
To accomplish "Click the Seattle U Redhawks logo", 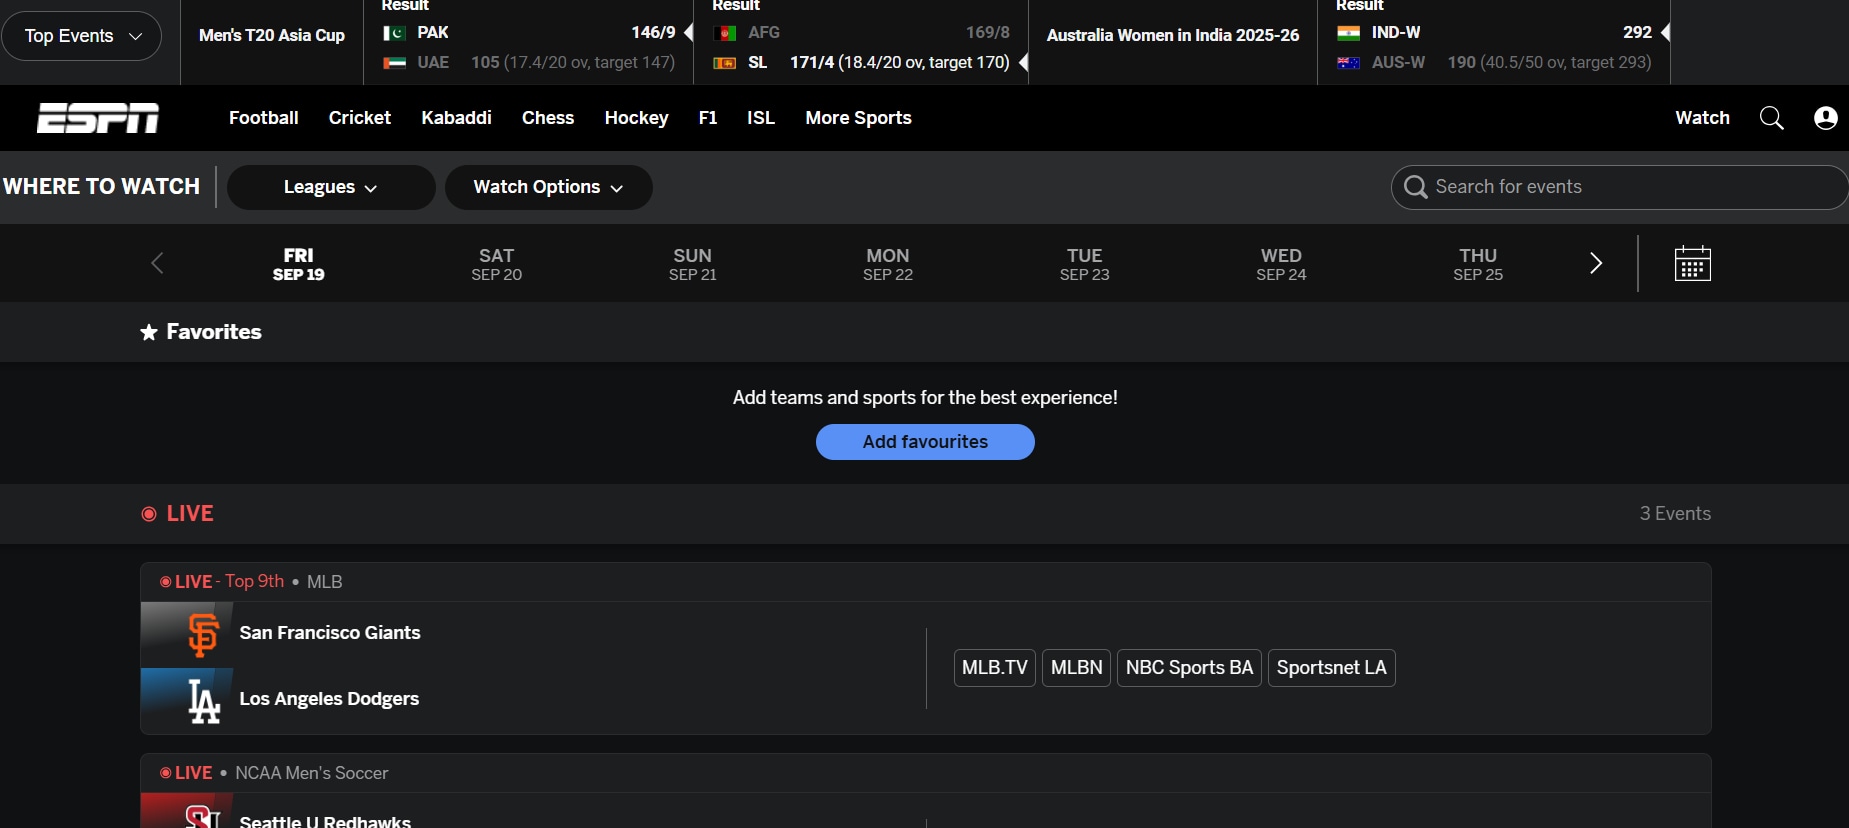I will 203,815.
